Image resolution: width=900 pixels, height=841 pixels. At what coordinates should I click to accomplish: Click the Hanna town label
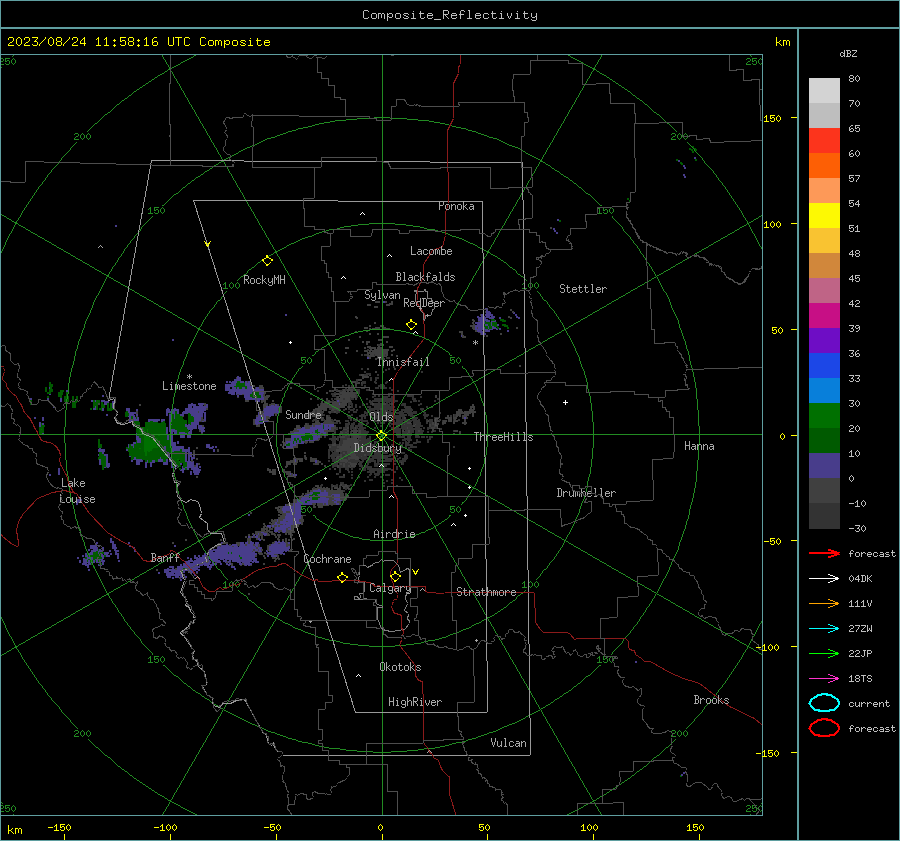(x=699, y=446)
